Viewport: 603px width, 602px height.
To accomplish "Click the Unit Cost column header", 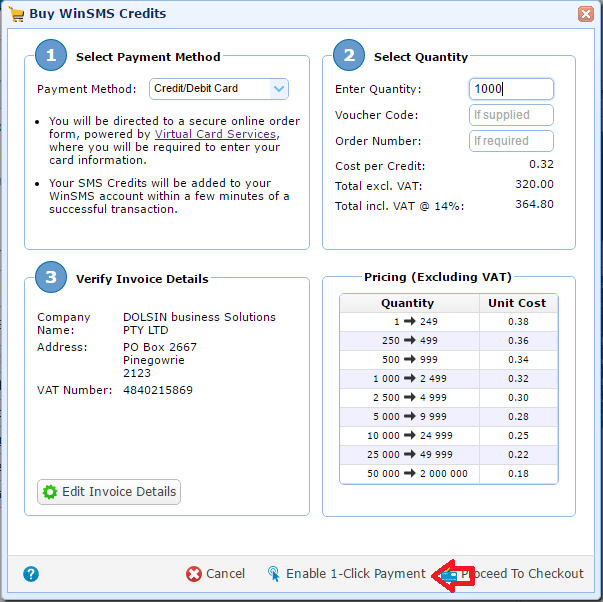I will (x=518, y=303).
